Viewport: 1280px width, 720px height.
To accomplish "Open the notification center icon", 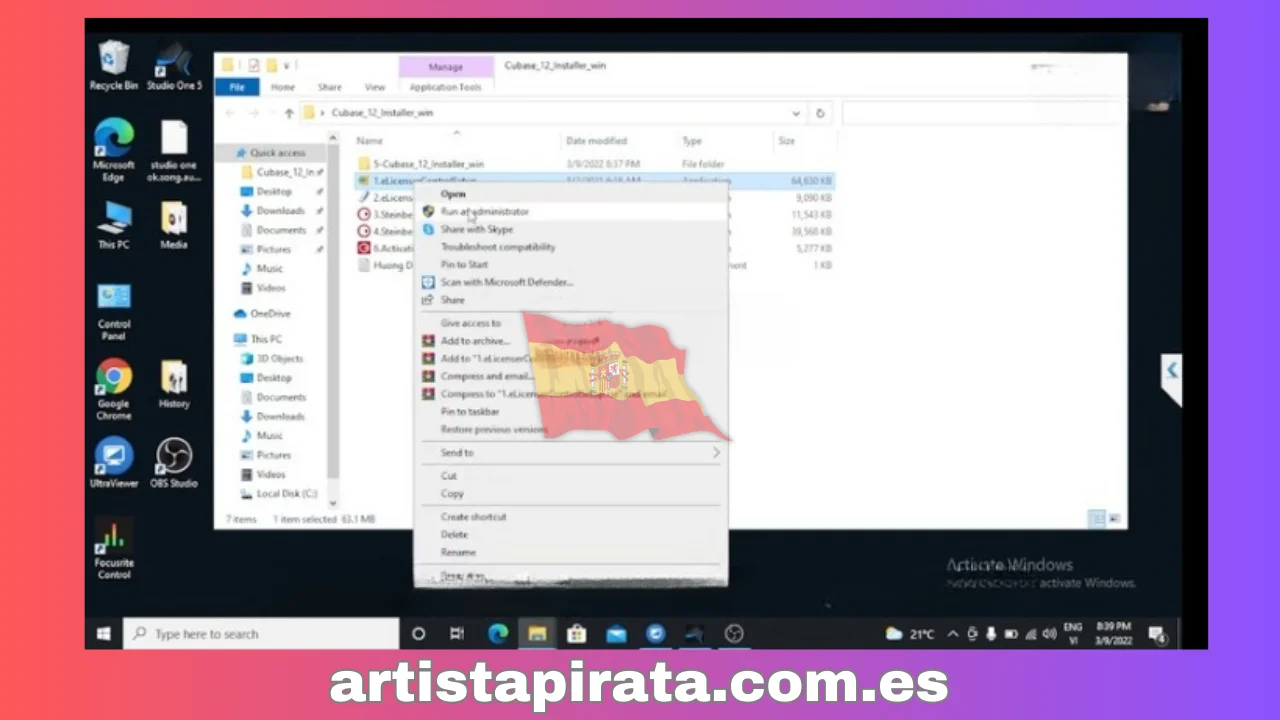I will (x=1157, y=634).
